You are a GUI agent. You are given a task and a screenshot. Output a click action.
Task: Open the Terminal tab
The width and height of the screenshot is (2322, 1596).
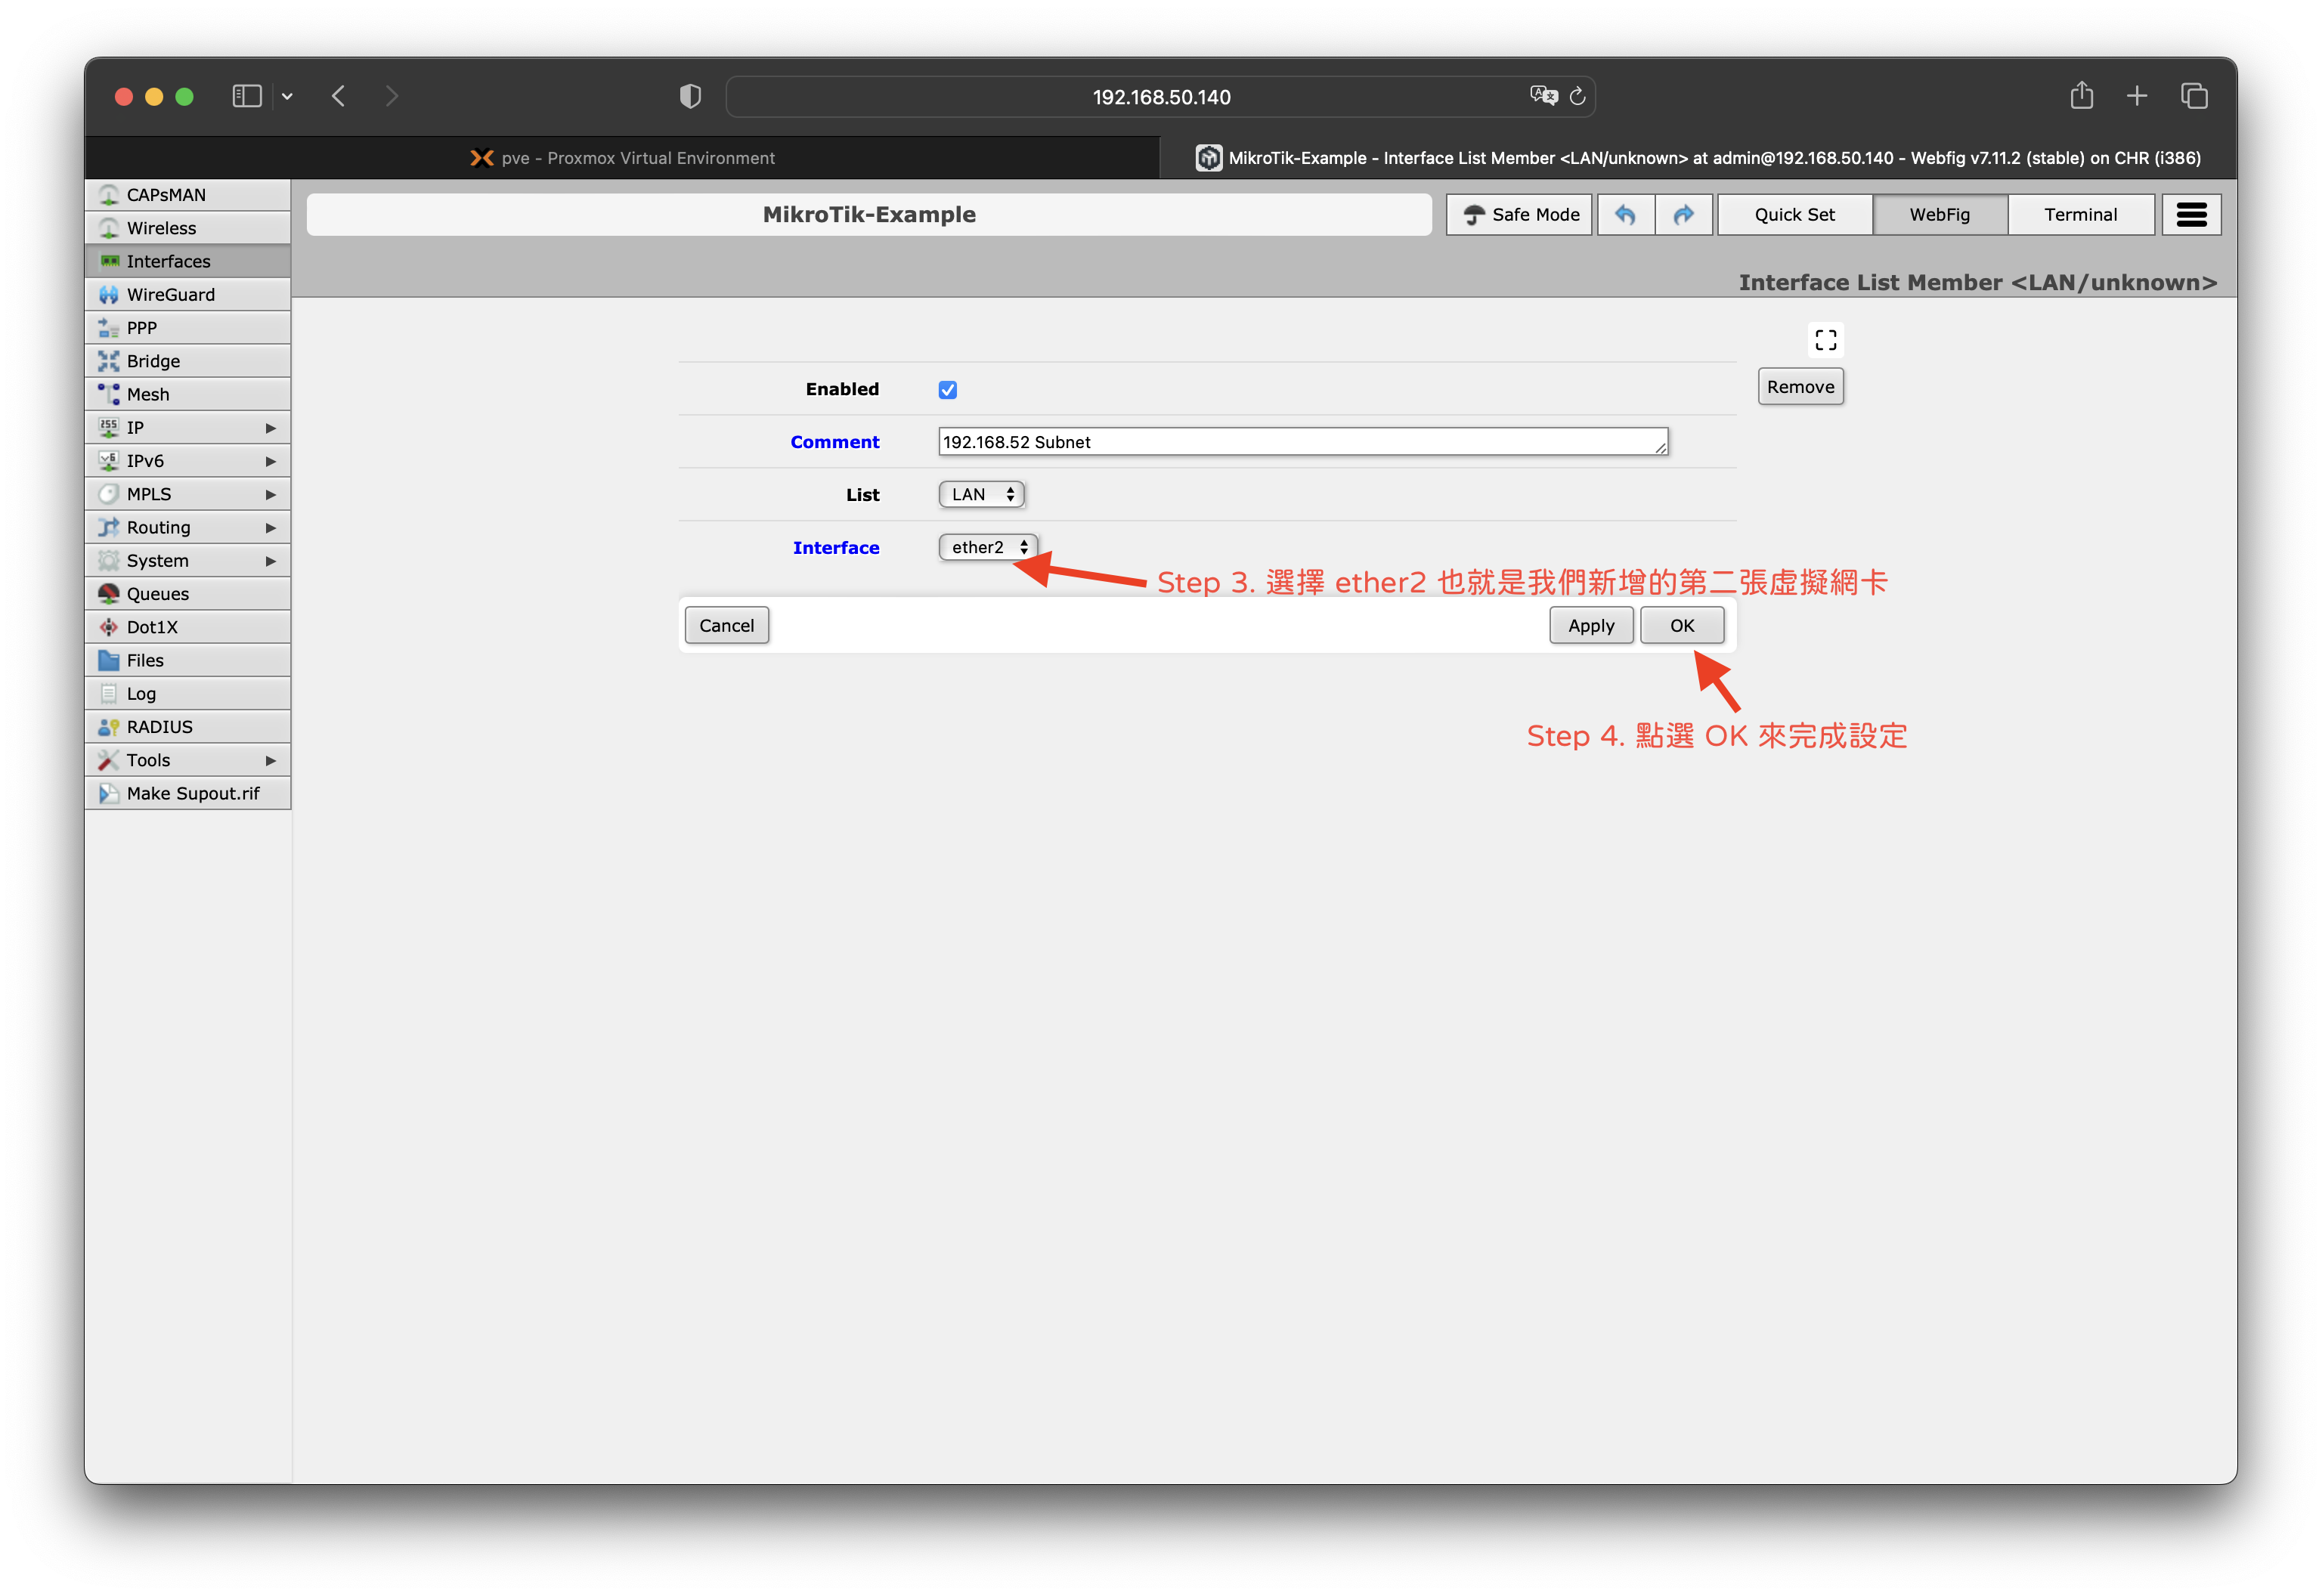(x=2080, y=215)
